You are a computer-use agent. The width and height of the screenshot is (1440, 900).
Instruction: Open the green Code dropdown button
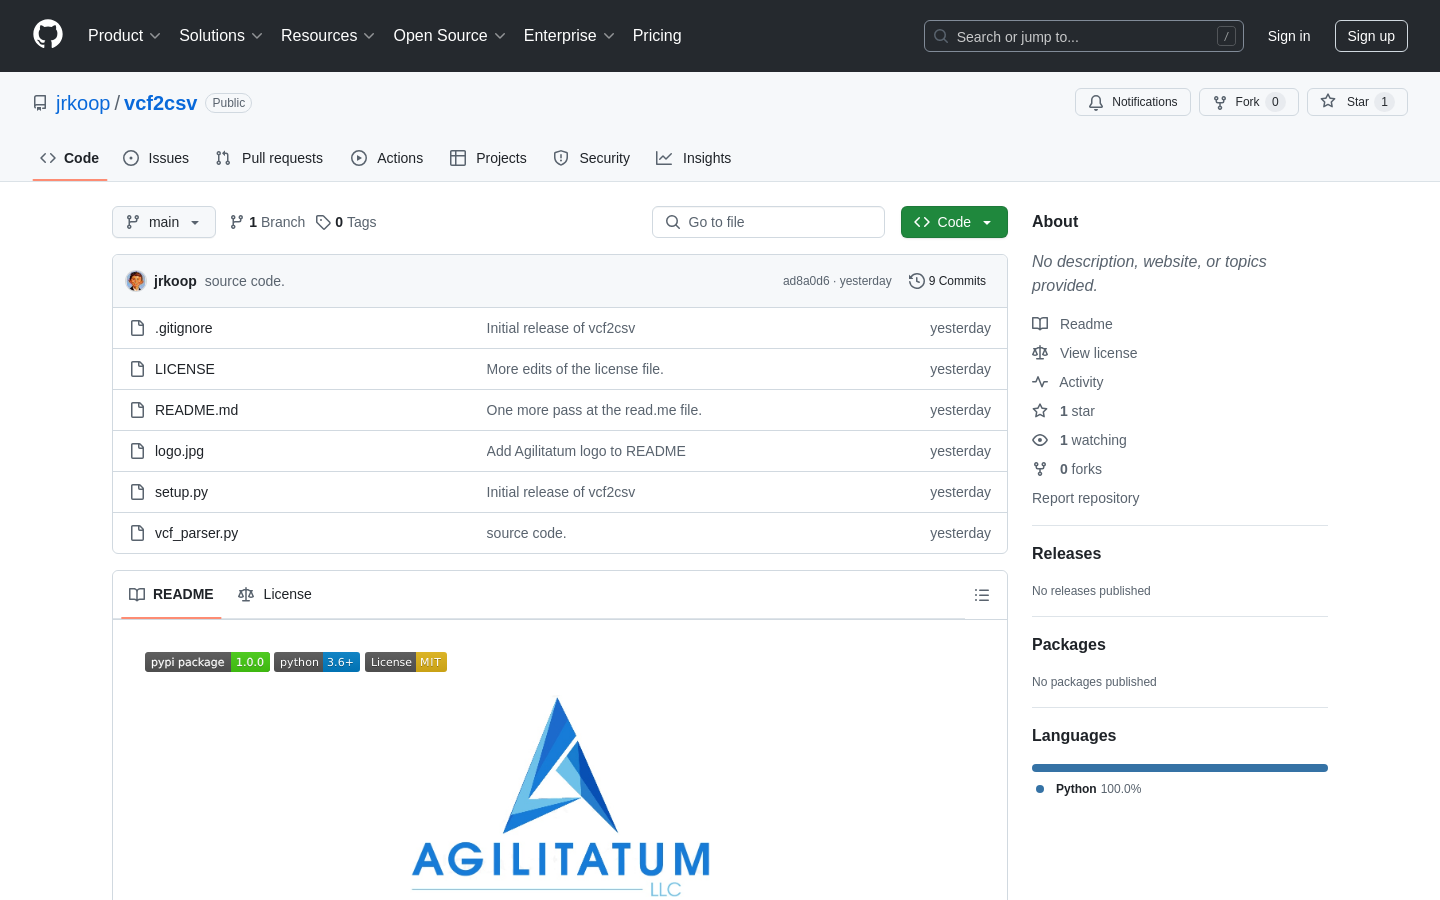pyautogui.click(x=954, y=222)
